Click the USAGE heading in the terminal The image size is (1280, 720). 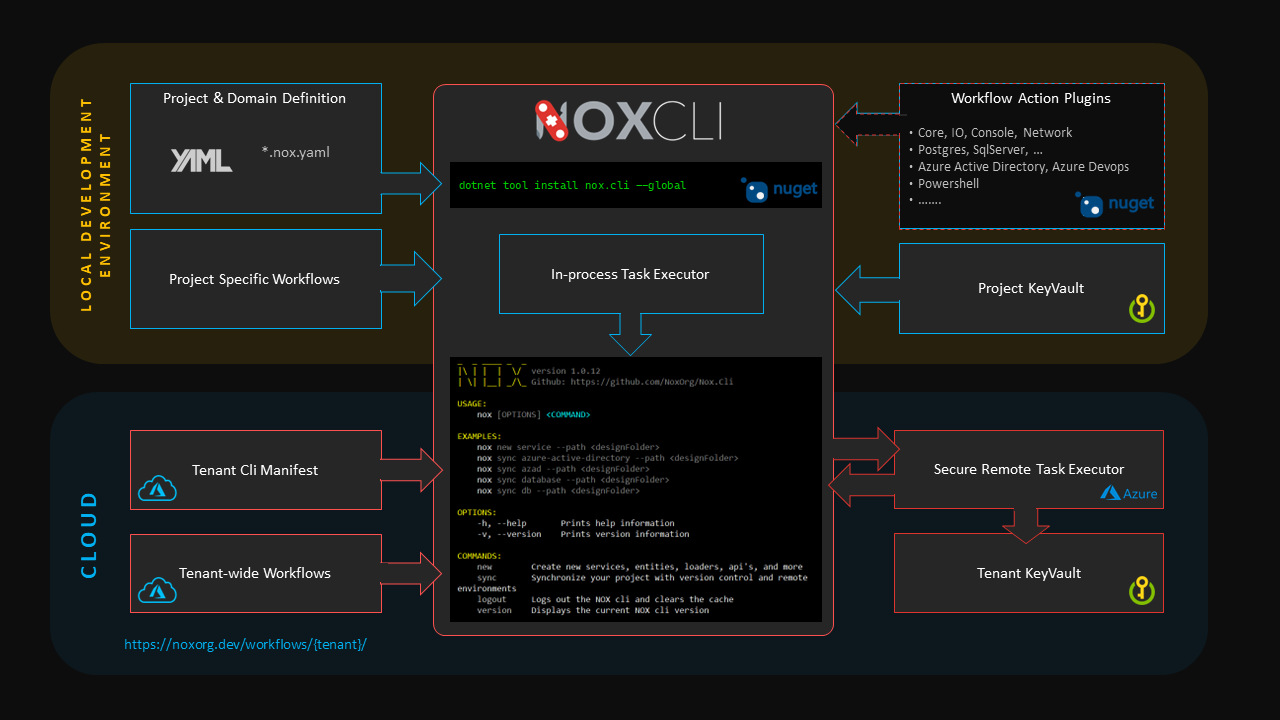tap(472, 404)
